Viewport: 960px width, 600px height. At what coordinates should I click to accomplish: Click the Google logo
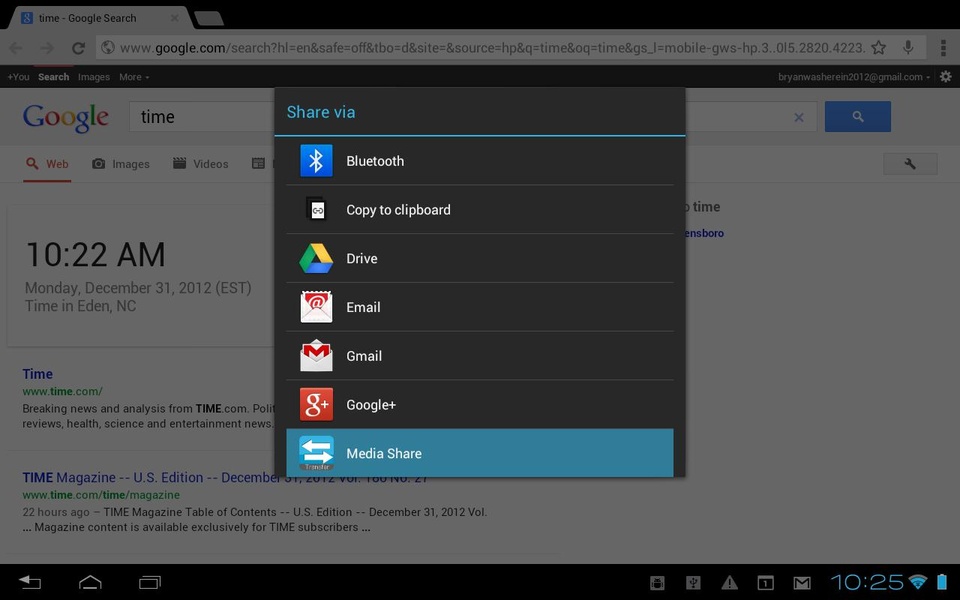coord(66,118)
